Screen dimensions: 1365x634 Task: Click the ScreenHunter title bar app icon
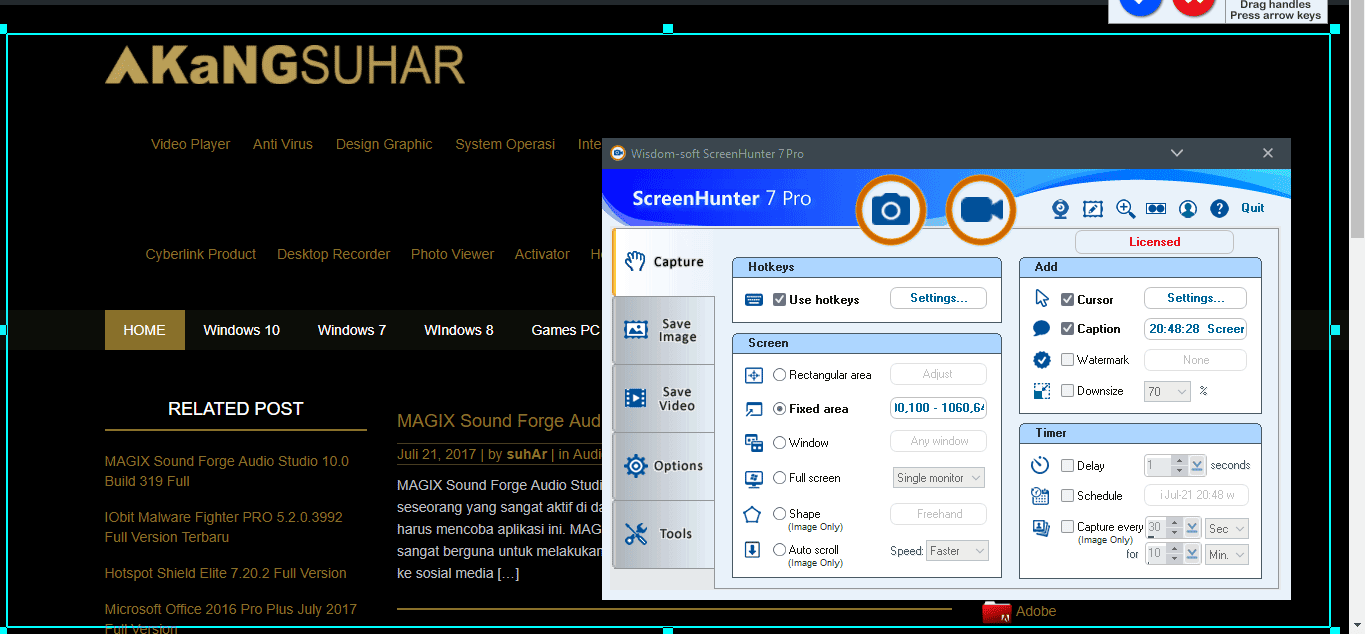click(x=618, y=153)
